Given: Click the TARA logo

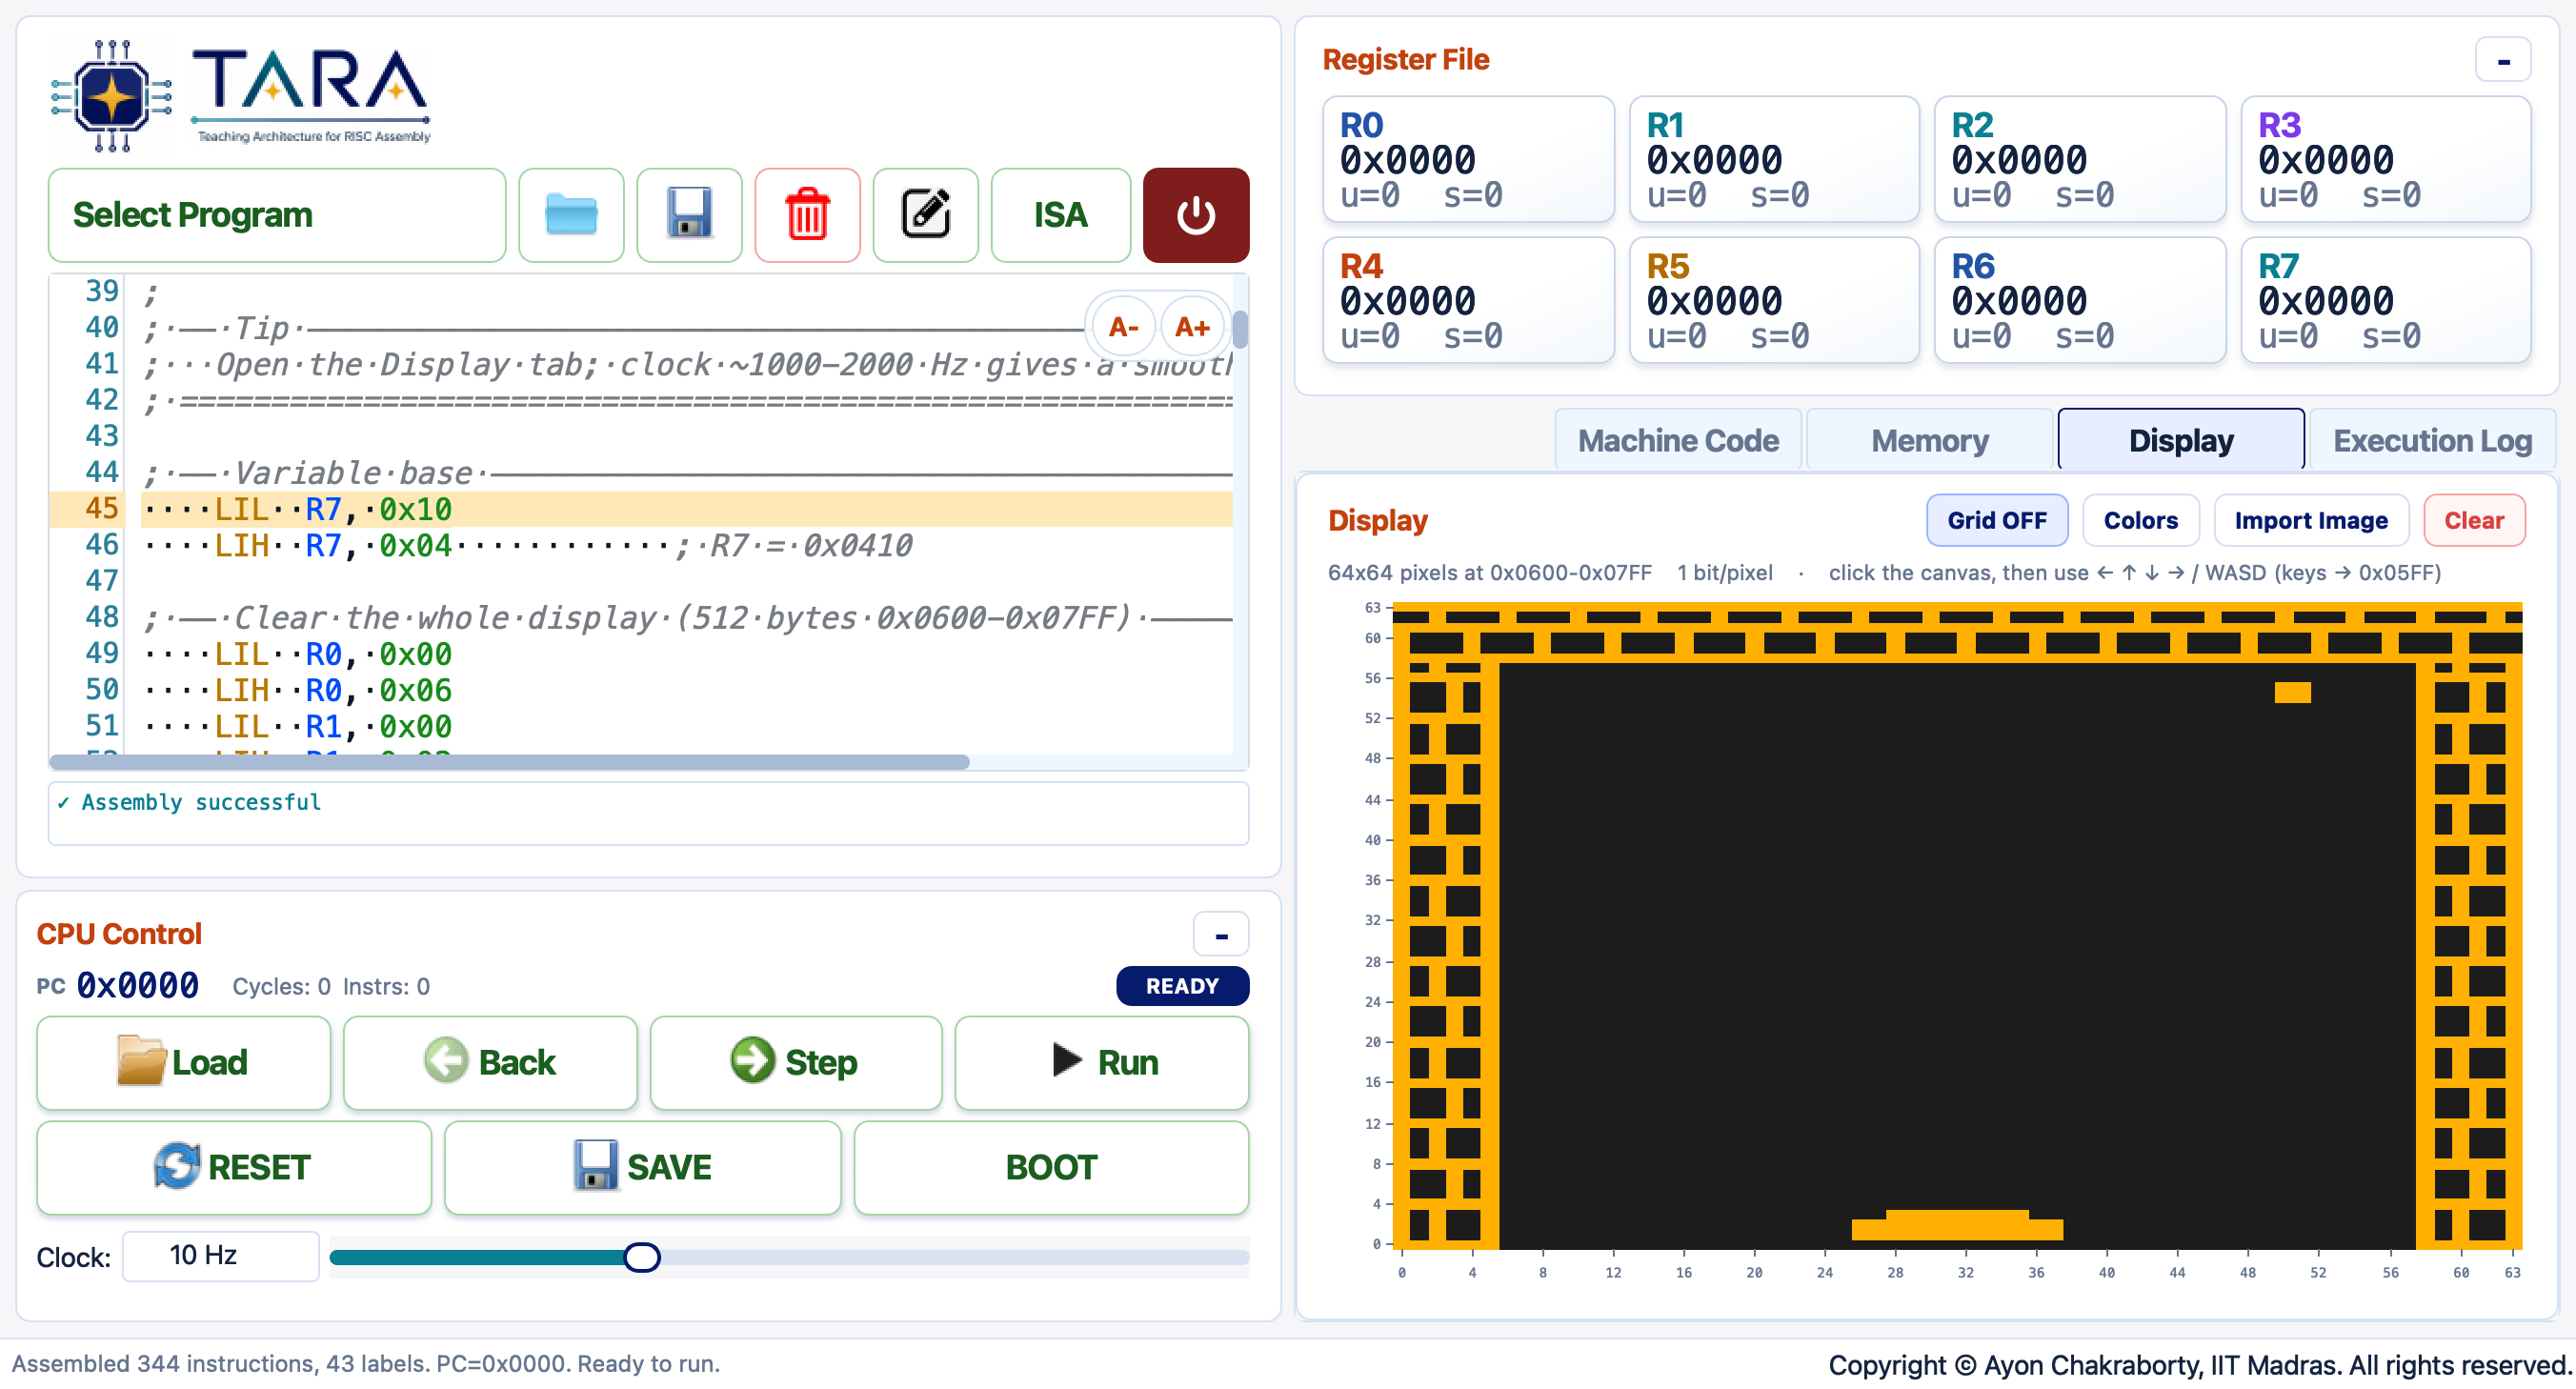Looking at the screenshot, I should (x=242, y=95).
